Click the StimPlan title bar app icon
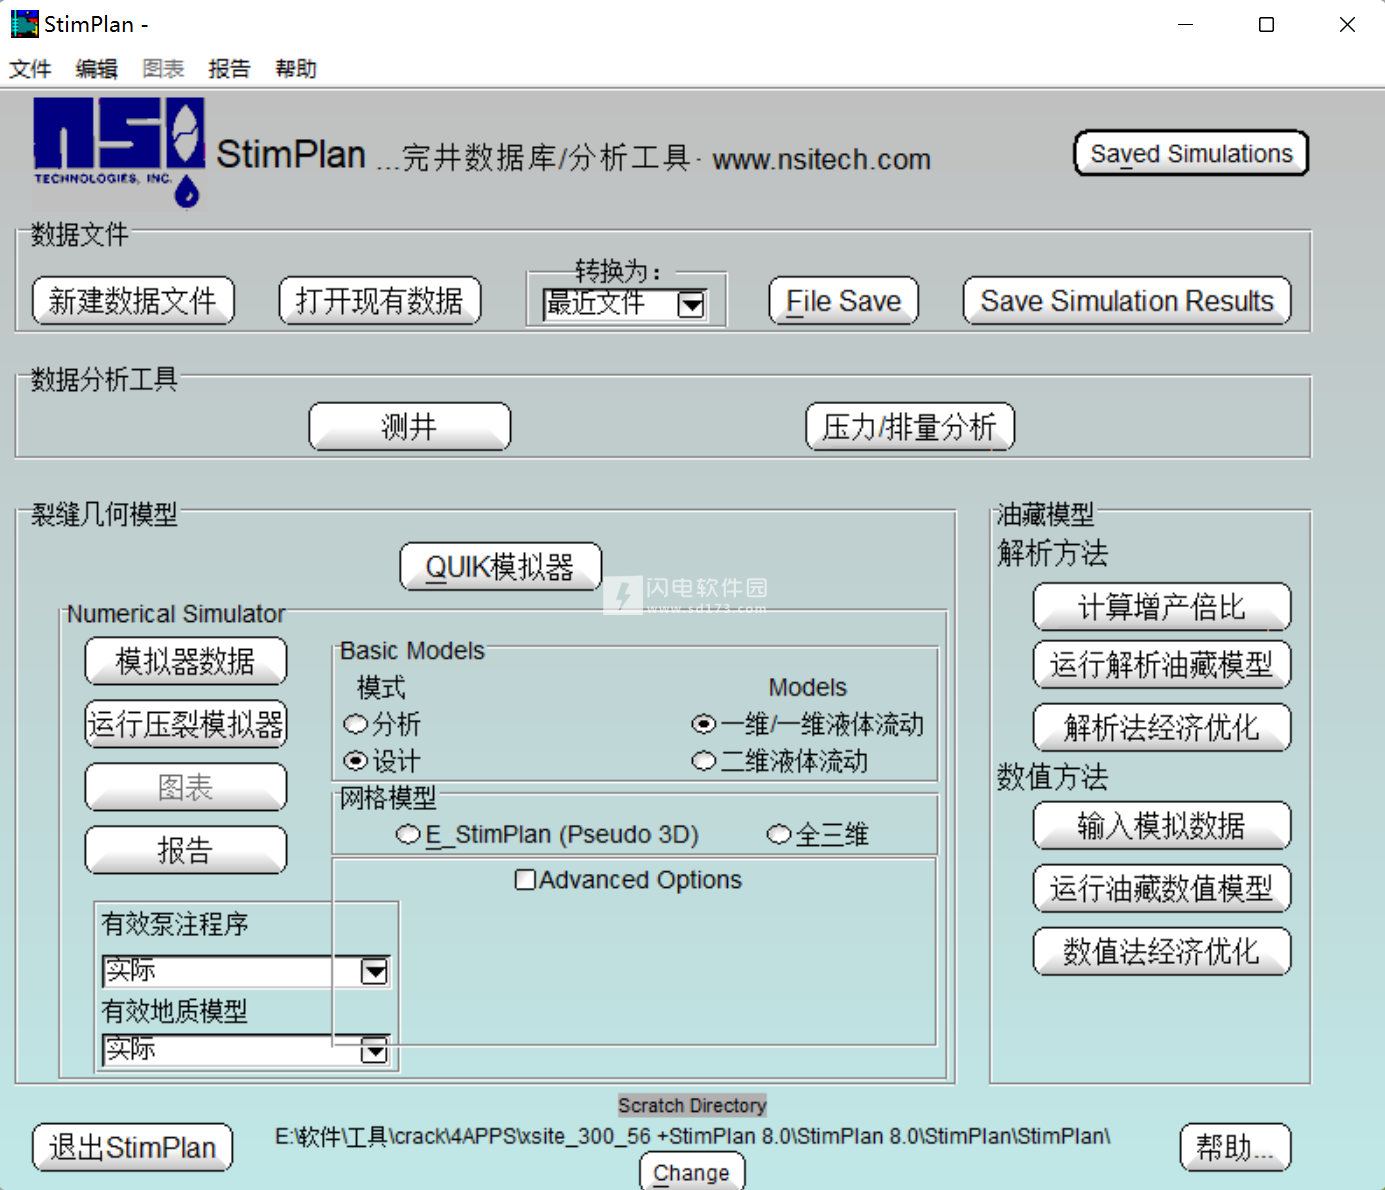The height and width of the screenshot is (1190, 1385). tap(24, 24)
